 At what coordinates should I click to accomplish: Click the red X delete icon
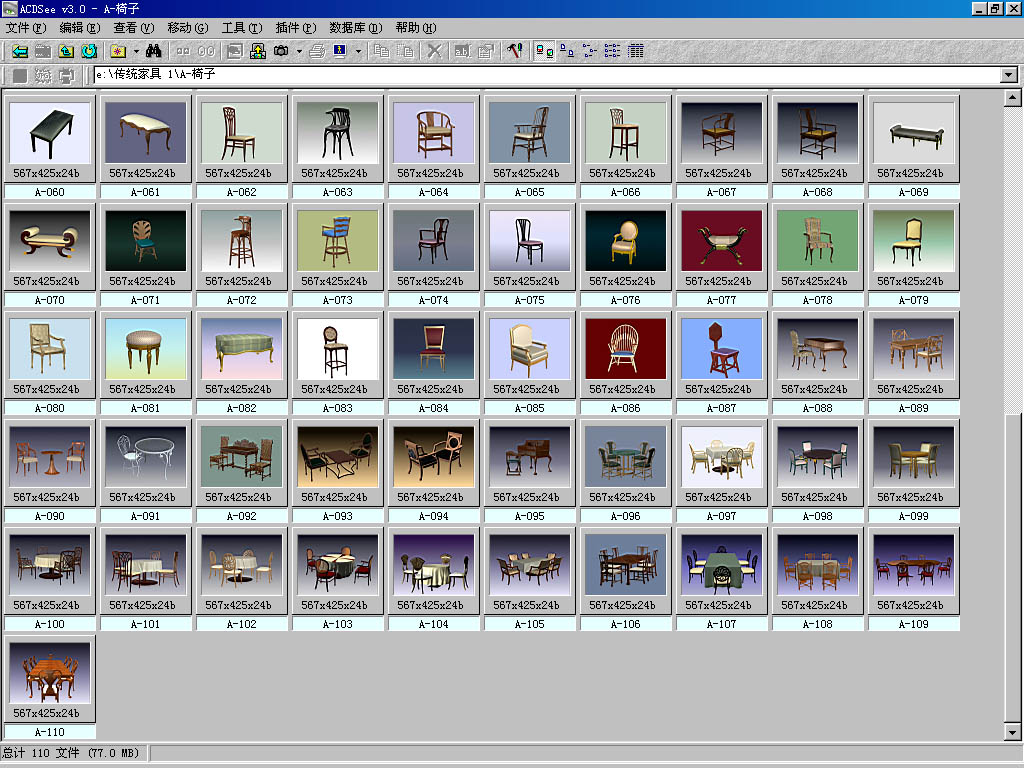point(434,51)
